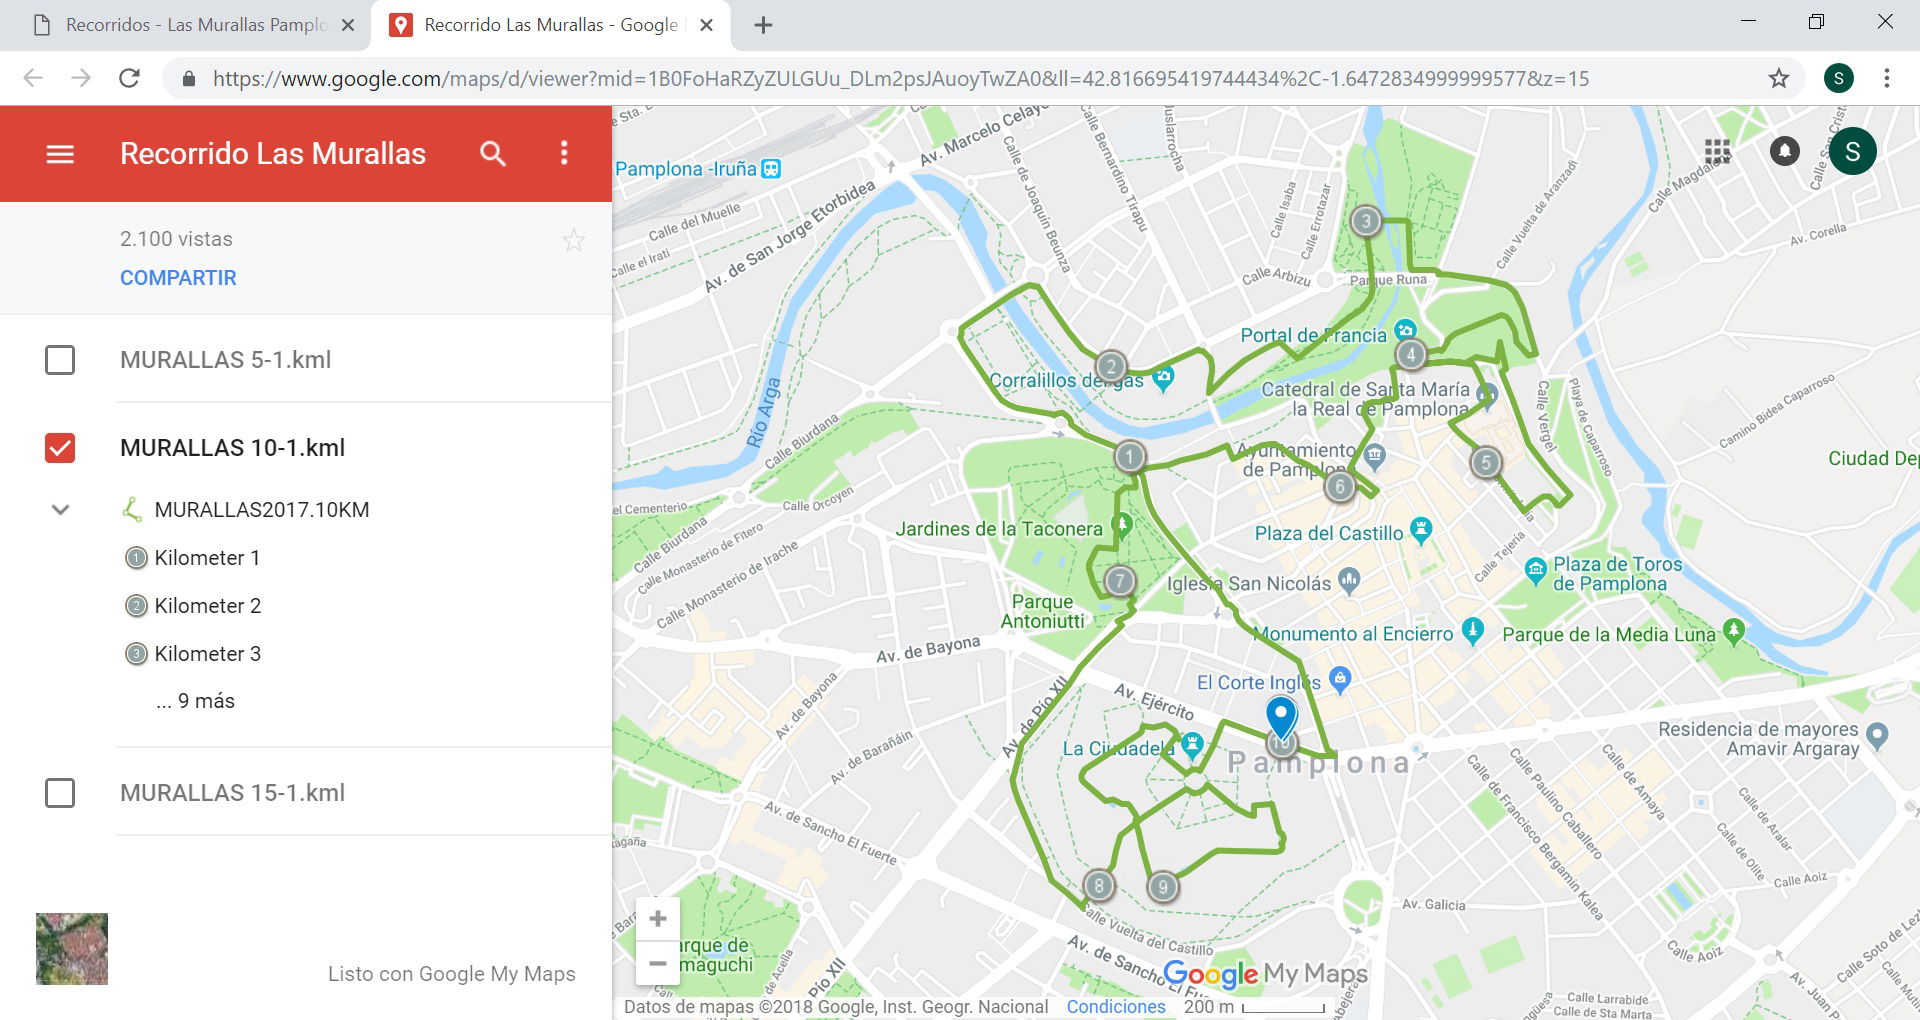This screenshot has width=1920, height=1020.
Task: Click the El Corte Inglés shopping icon
Action: coord(1341,680)
